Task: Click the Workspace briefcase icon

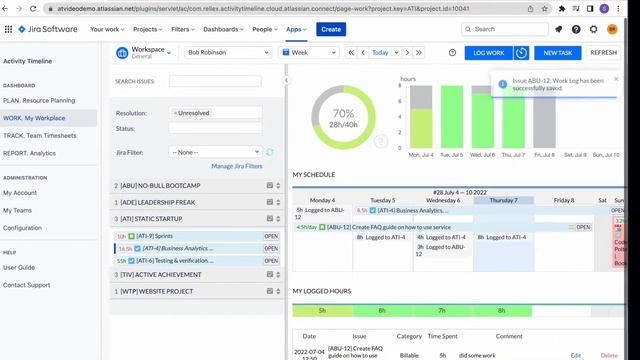Action: 122,53
